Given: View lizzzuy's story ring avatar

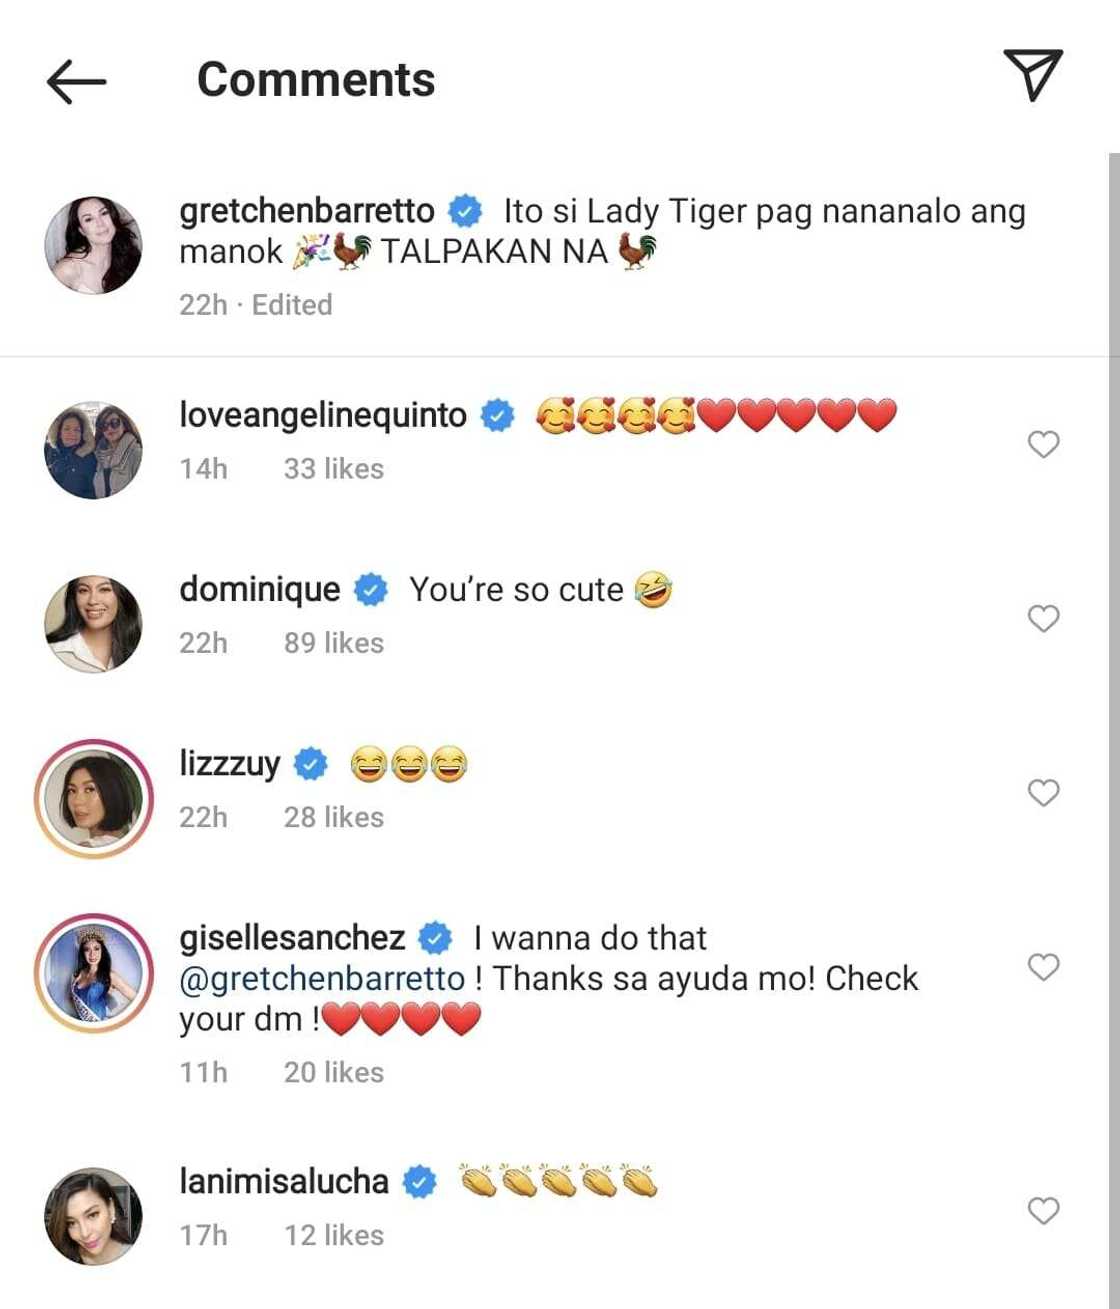Looking at the screenshot, I should 93,799.
